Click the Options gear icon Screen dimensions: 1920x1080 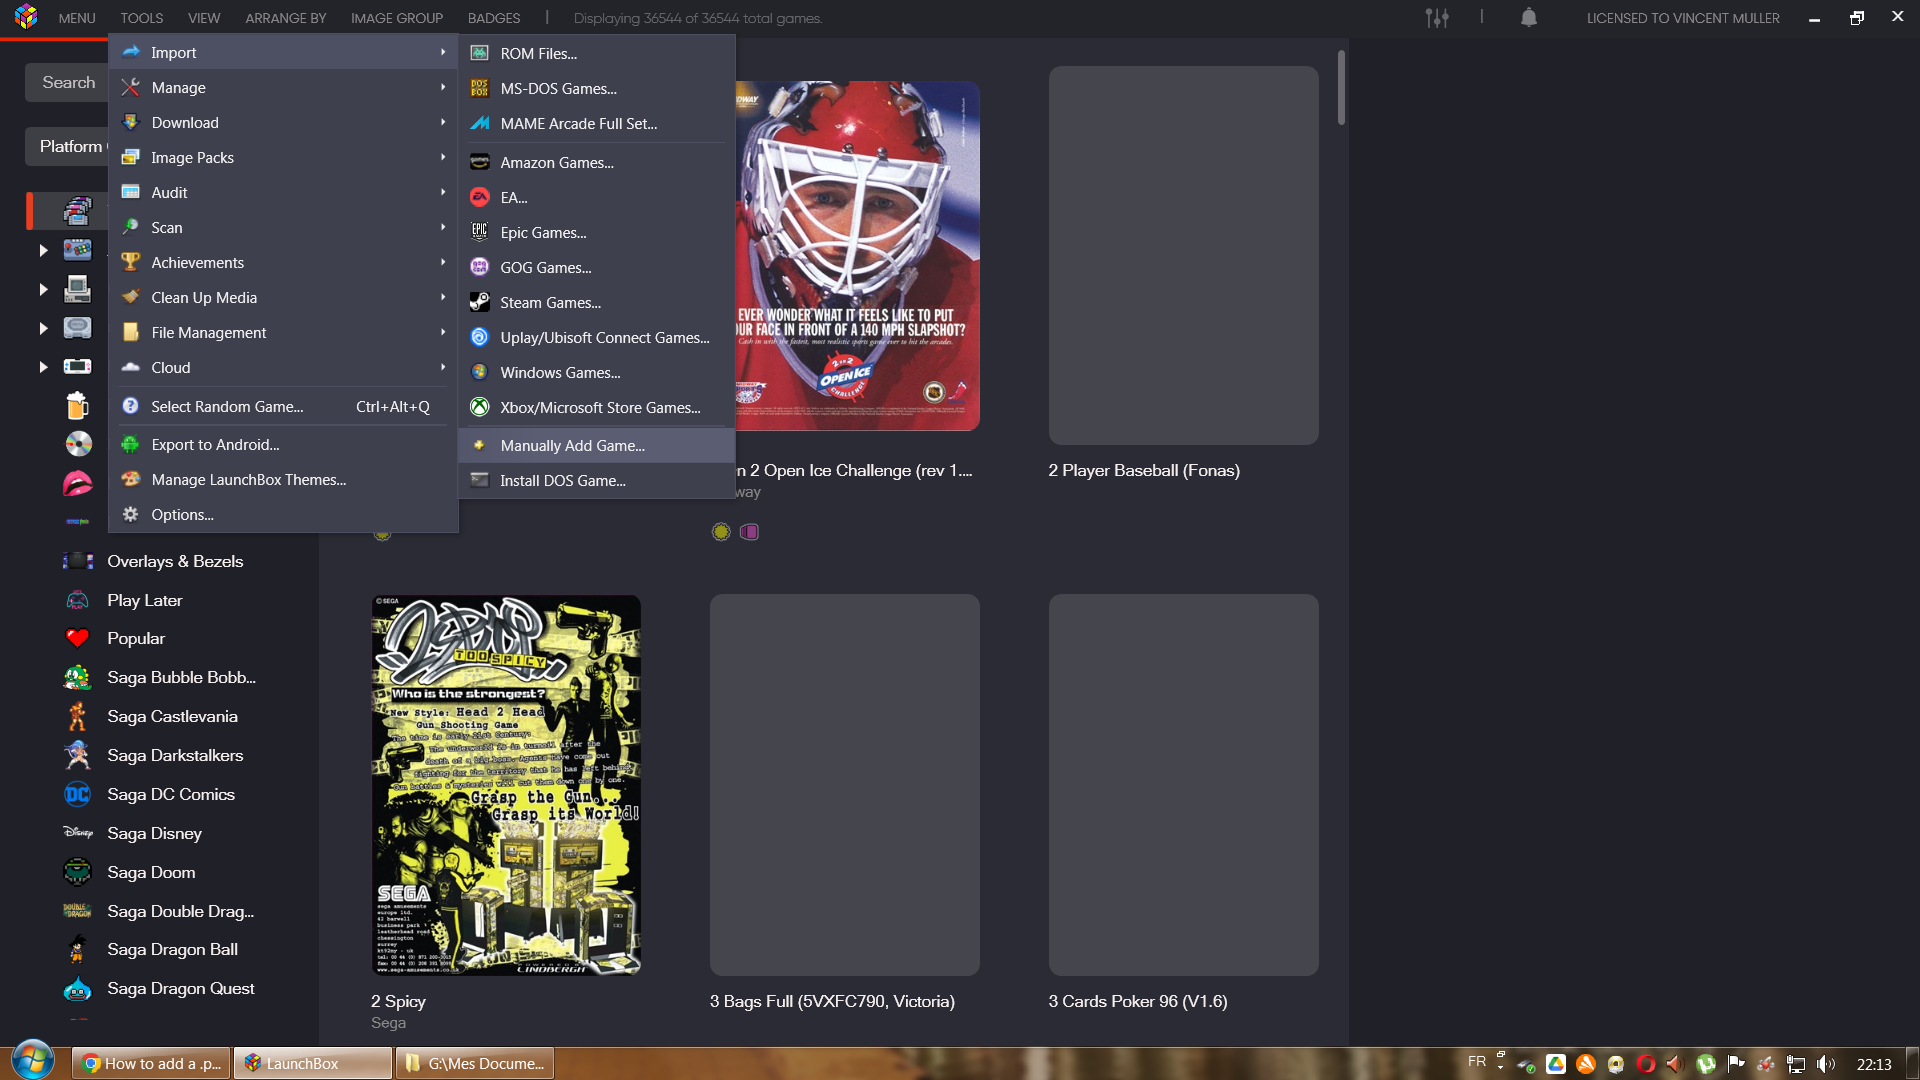[x=130, y=514]
